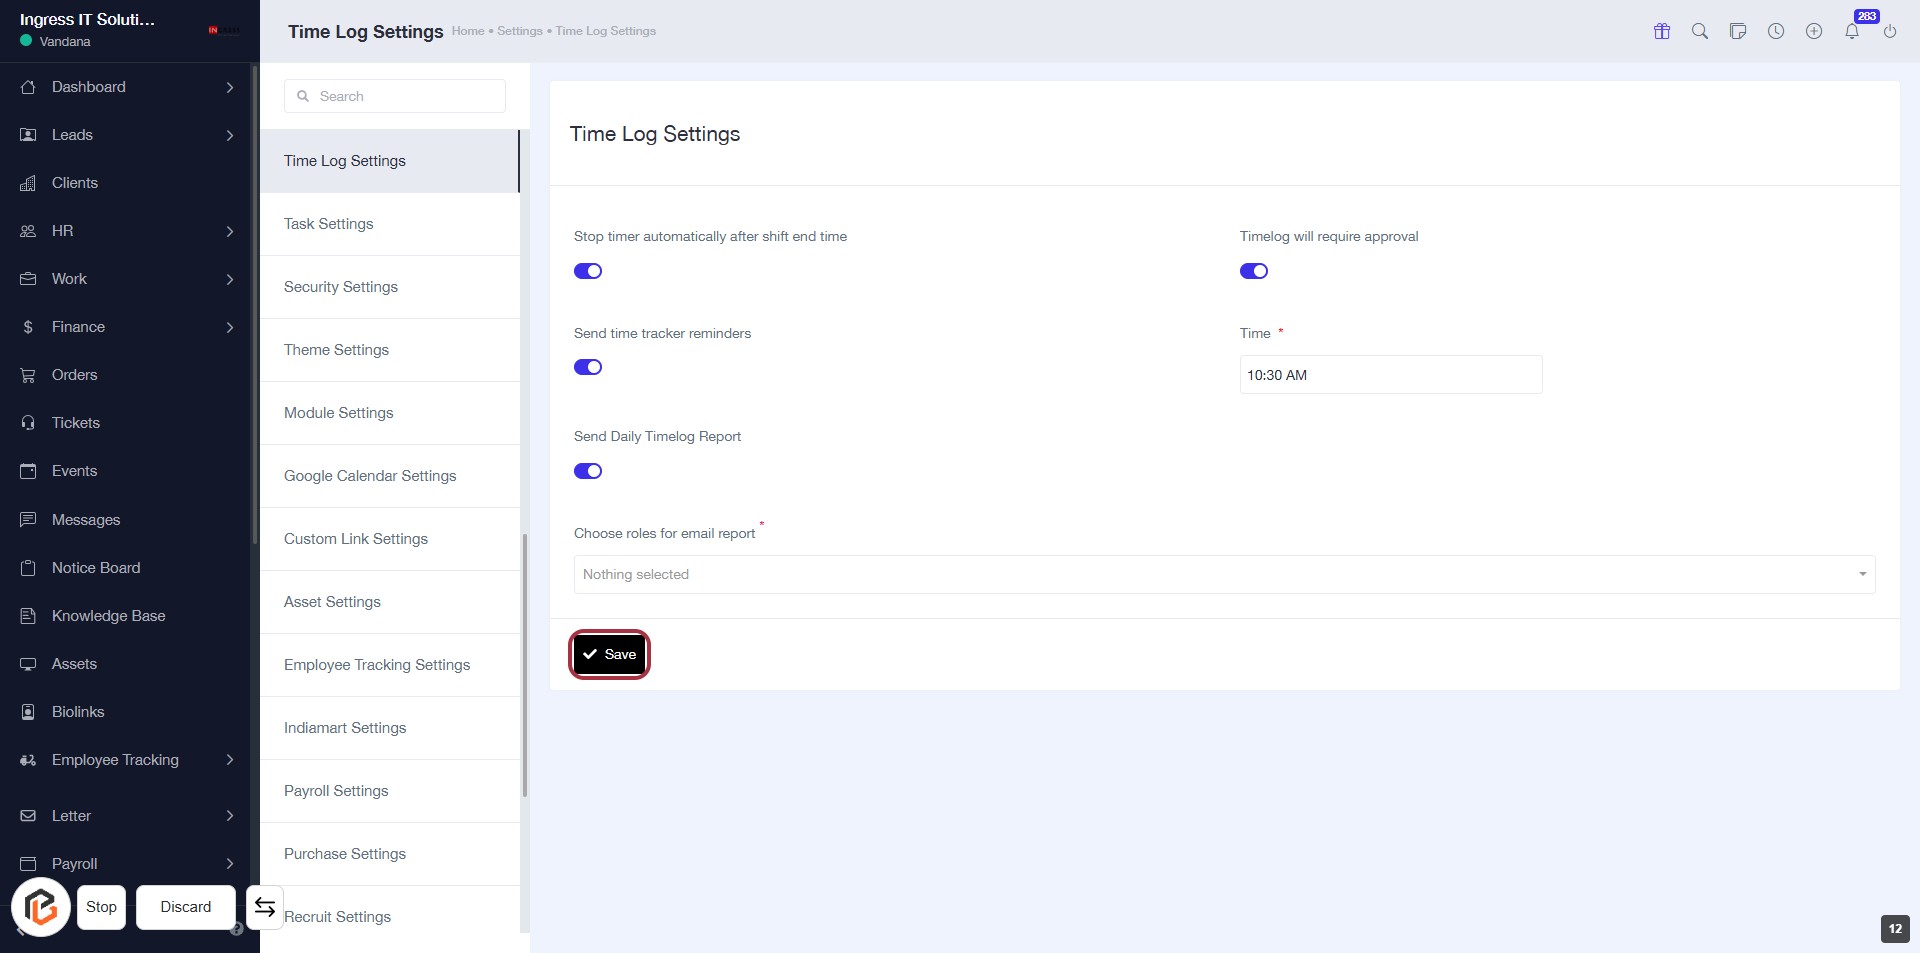The width and height of the screenshot is (1920, 953).
Task: Click the swap arrows icon near Discard
Action: [x=265, y=907]
